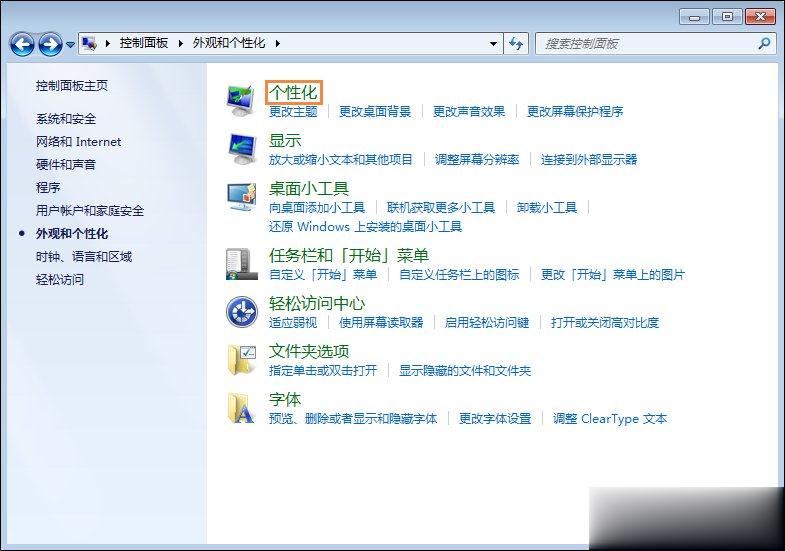Select 时钟、语言和区域 in the sidebar
This screenshot has width=785, height=551.
click(84, 256)
